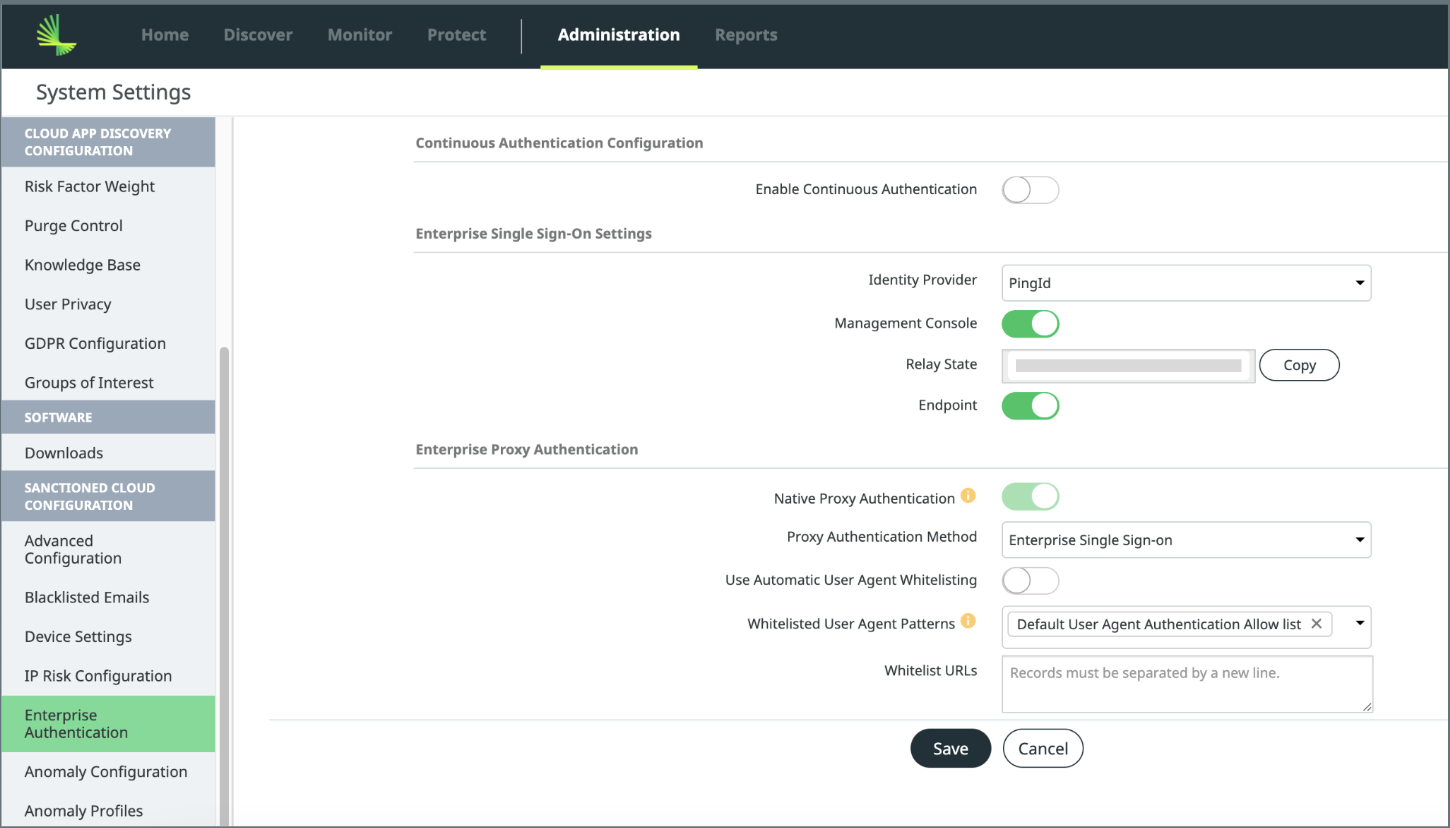Click into the Whitelist URLs text area
The image size is (1450, 828).
pyautogui.click(x=1187, y=684)
